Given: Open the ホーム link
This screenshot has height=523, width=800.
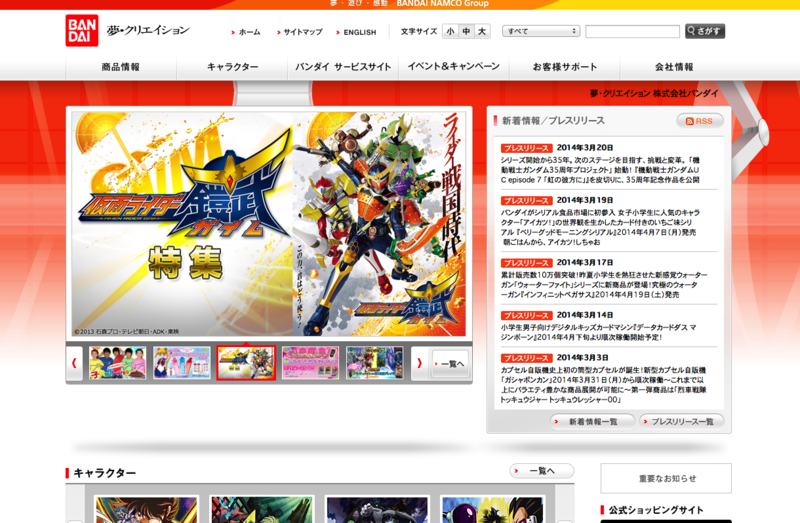Looking at the screenshot, I should point(246,32).
